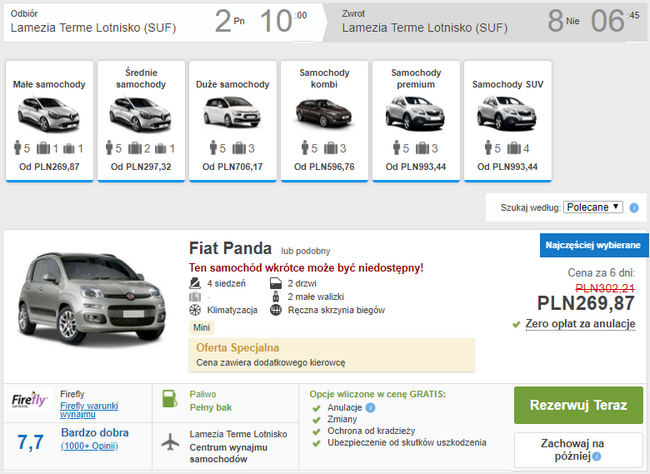Image resolution: width=650 pixels, height=474 pixels.
Task: Click checkmark beside Ubezpieczenie od skutków uszkodzenia
Action: point(317,443)
